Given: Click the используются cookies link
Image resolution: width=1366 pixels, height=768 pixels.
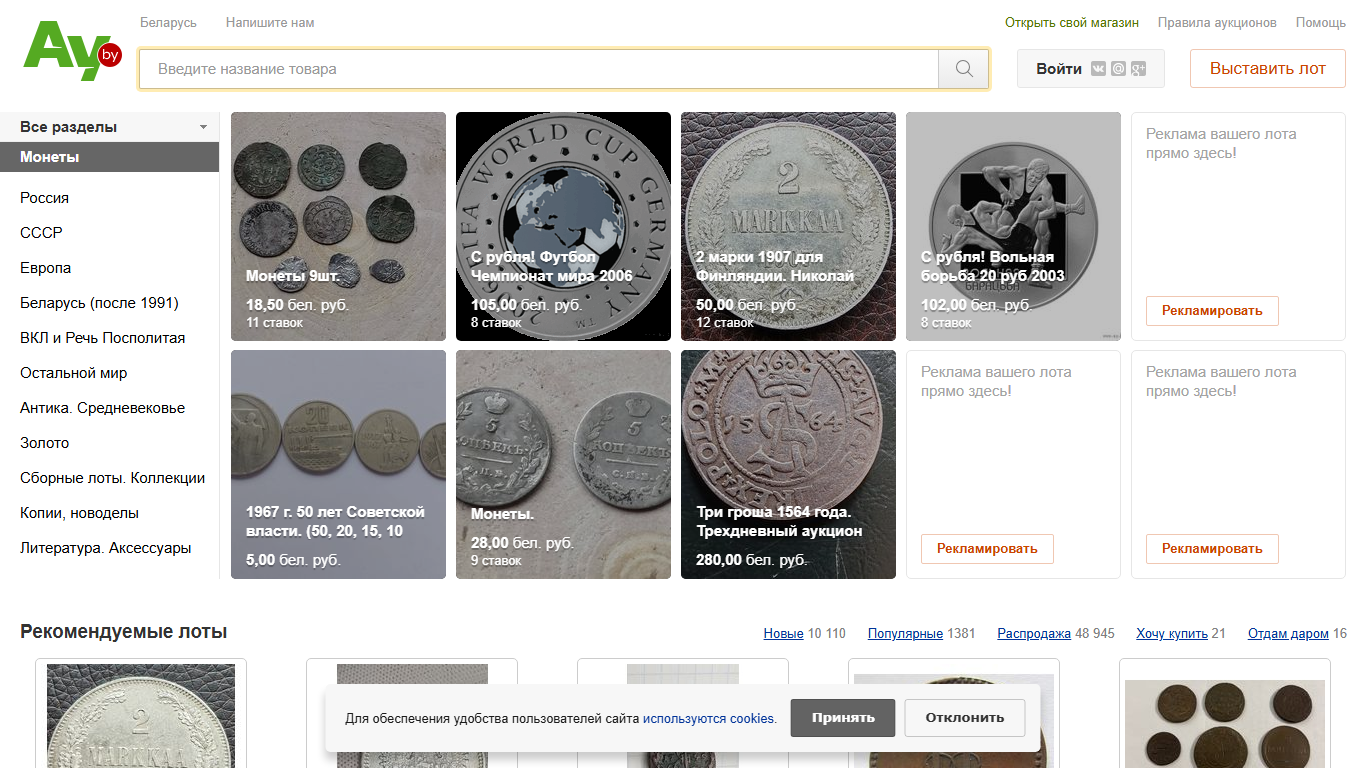Looking at the screenshot, I should 709,718.
